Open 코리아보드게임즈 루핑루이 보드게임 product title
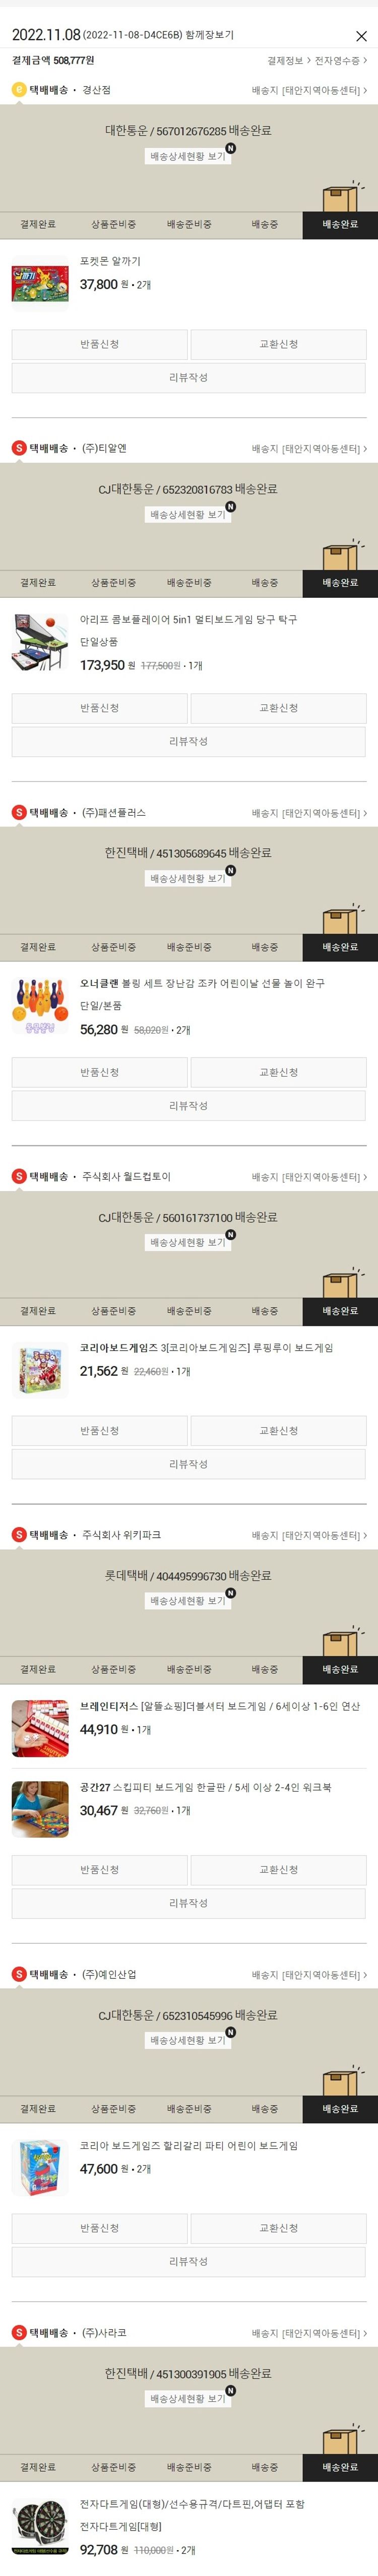The height and width of the screenshot is (2576, 378). pyautogui.click(x=207, y=1347)
